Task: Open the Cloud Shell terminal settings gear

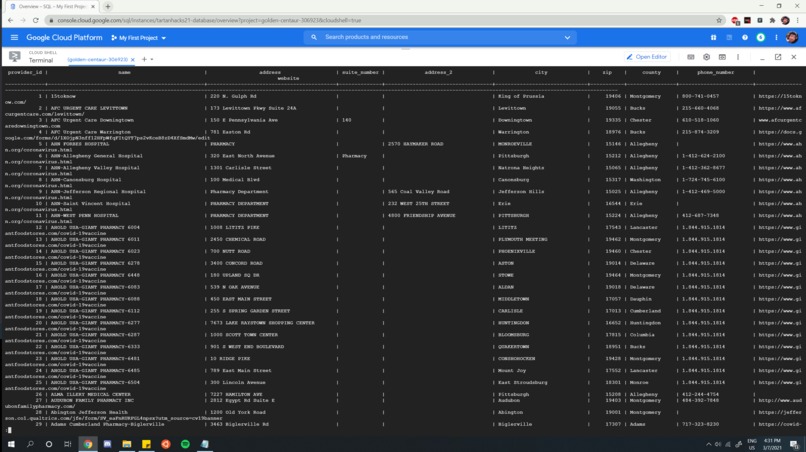Action: [706, 57]
